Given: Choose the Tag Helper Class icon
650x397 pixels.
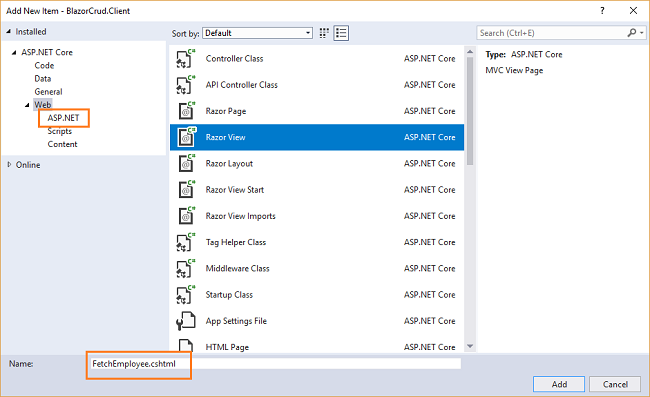Looking at the screenshot, I should pyautogui.click(x=185, y=242).
